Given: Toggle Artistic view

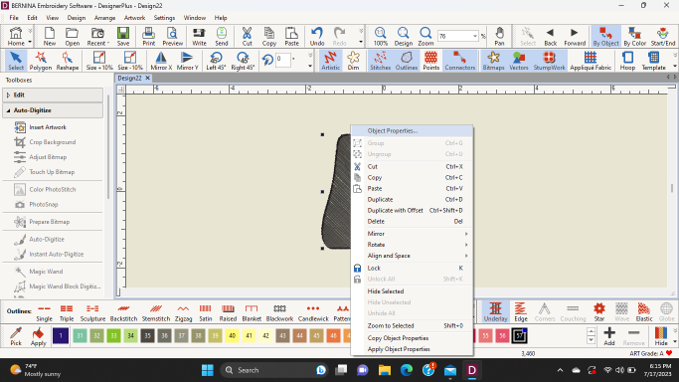Looking at the screenshot, I should (x=330, y=61).
